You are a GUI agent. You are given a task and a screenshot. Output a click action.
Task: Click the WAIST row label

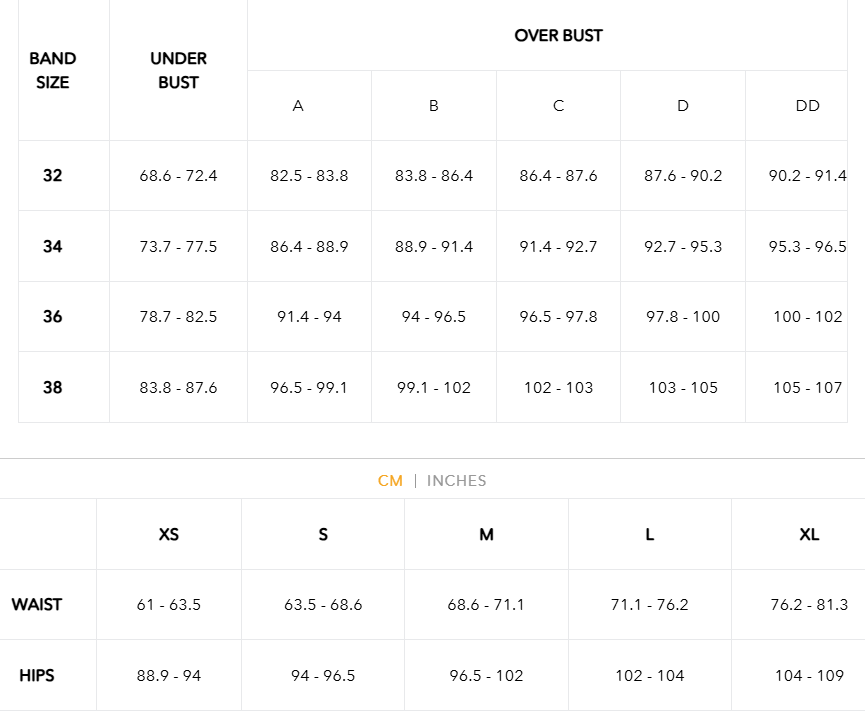[x=36, y=605]
